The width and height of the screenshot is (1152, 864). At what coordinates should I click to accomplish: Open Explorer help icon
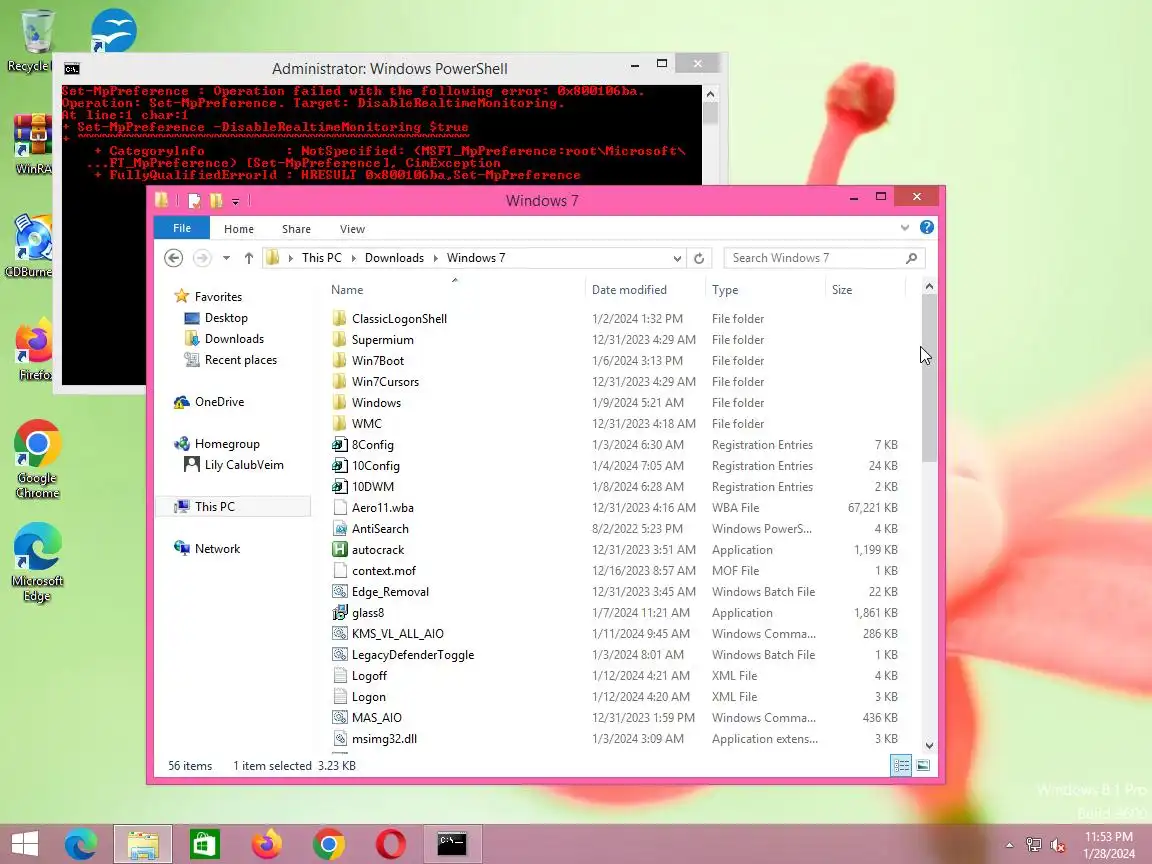pos(926,227)
